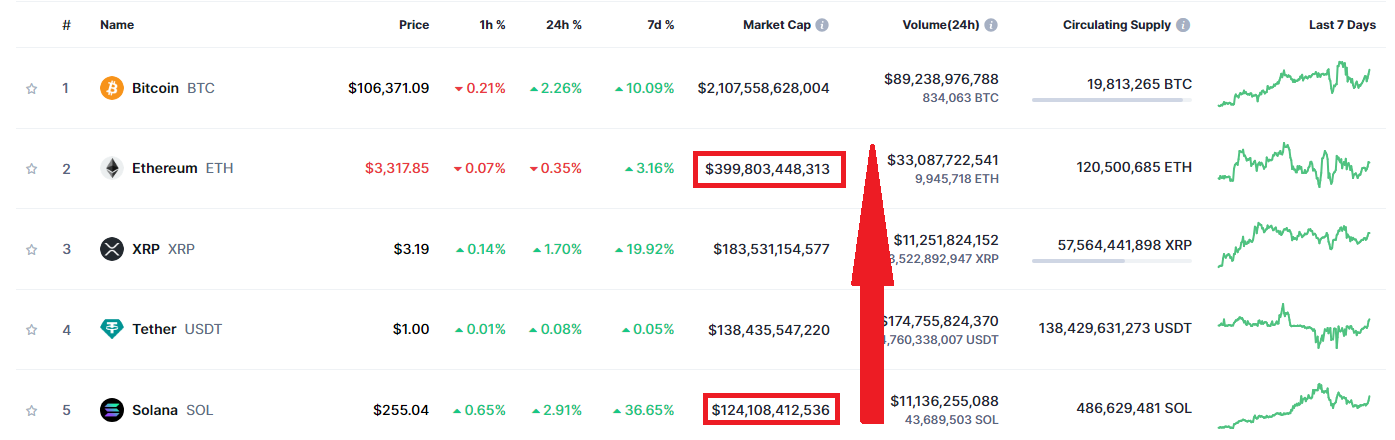Click the Circulating Supply info icon

pos(1183,25)
